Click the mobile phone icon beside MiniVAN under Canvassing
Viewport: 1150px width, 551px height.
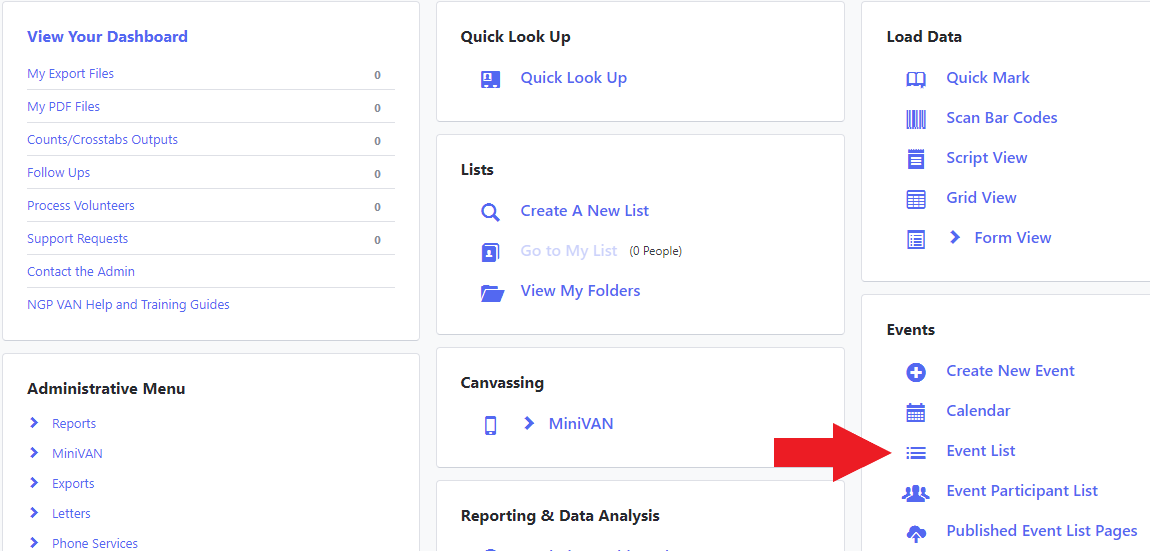[491, 425]
